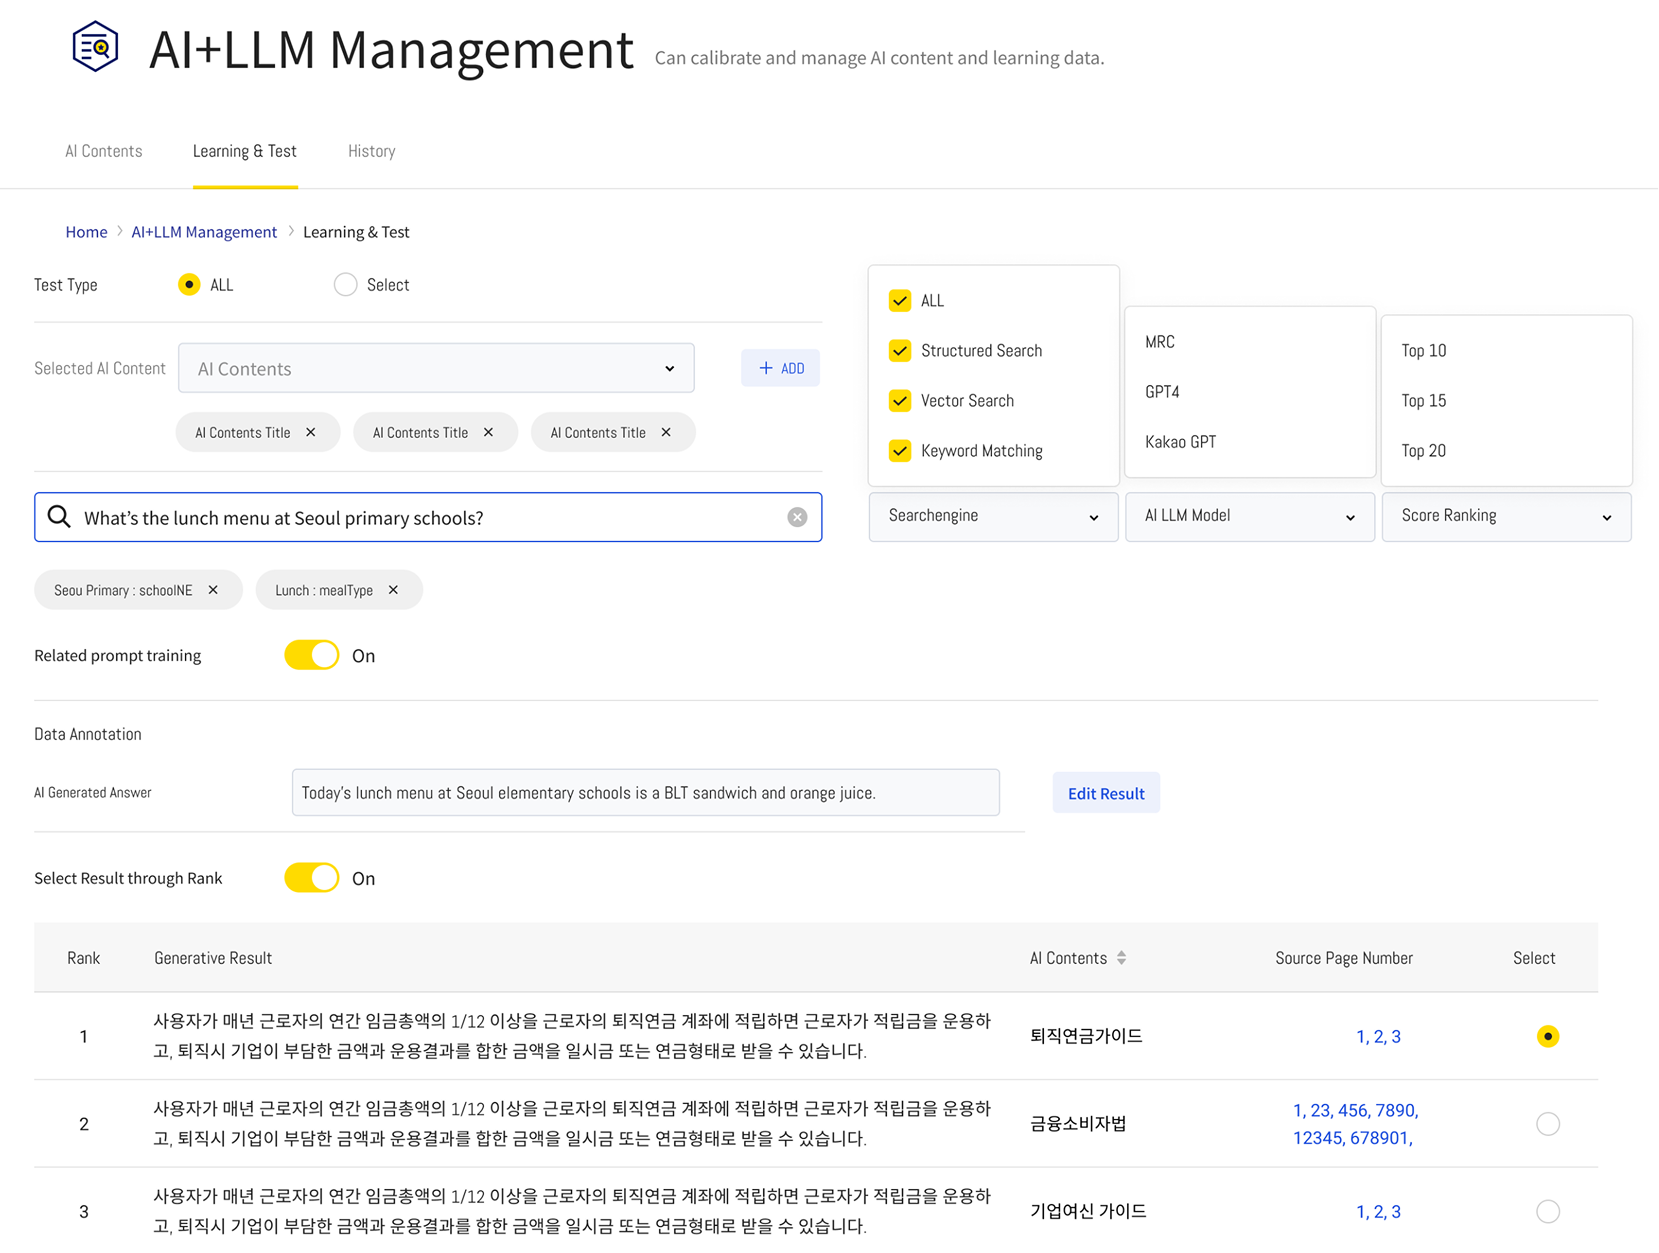Click the Data Annotation section label

(x=88, y=734)
